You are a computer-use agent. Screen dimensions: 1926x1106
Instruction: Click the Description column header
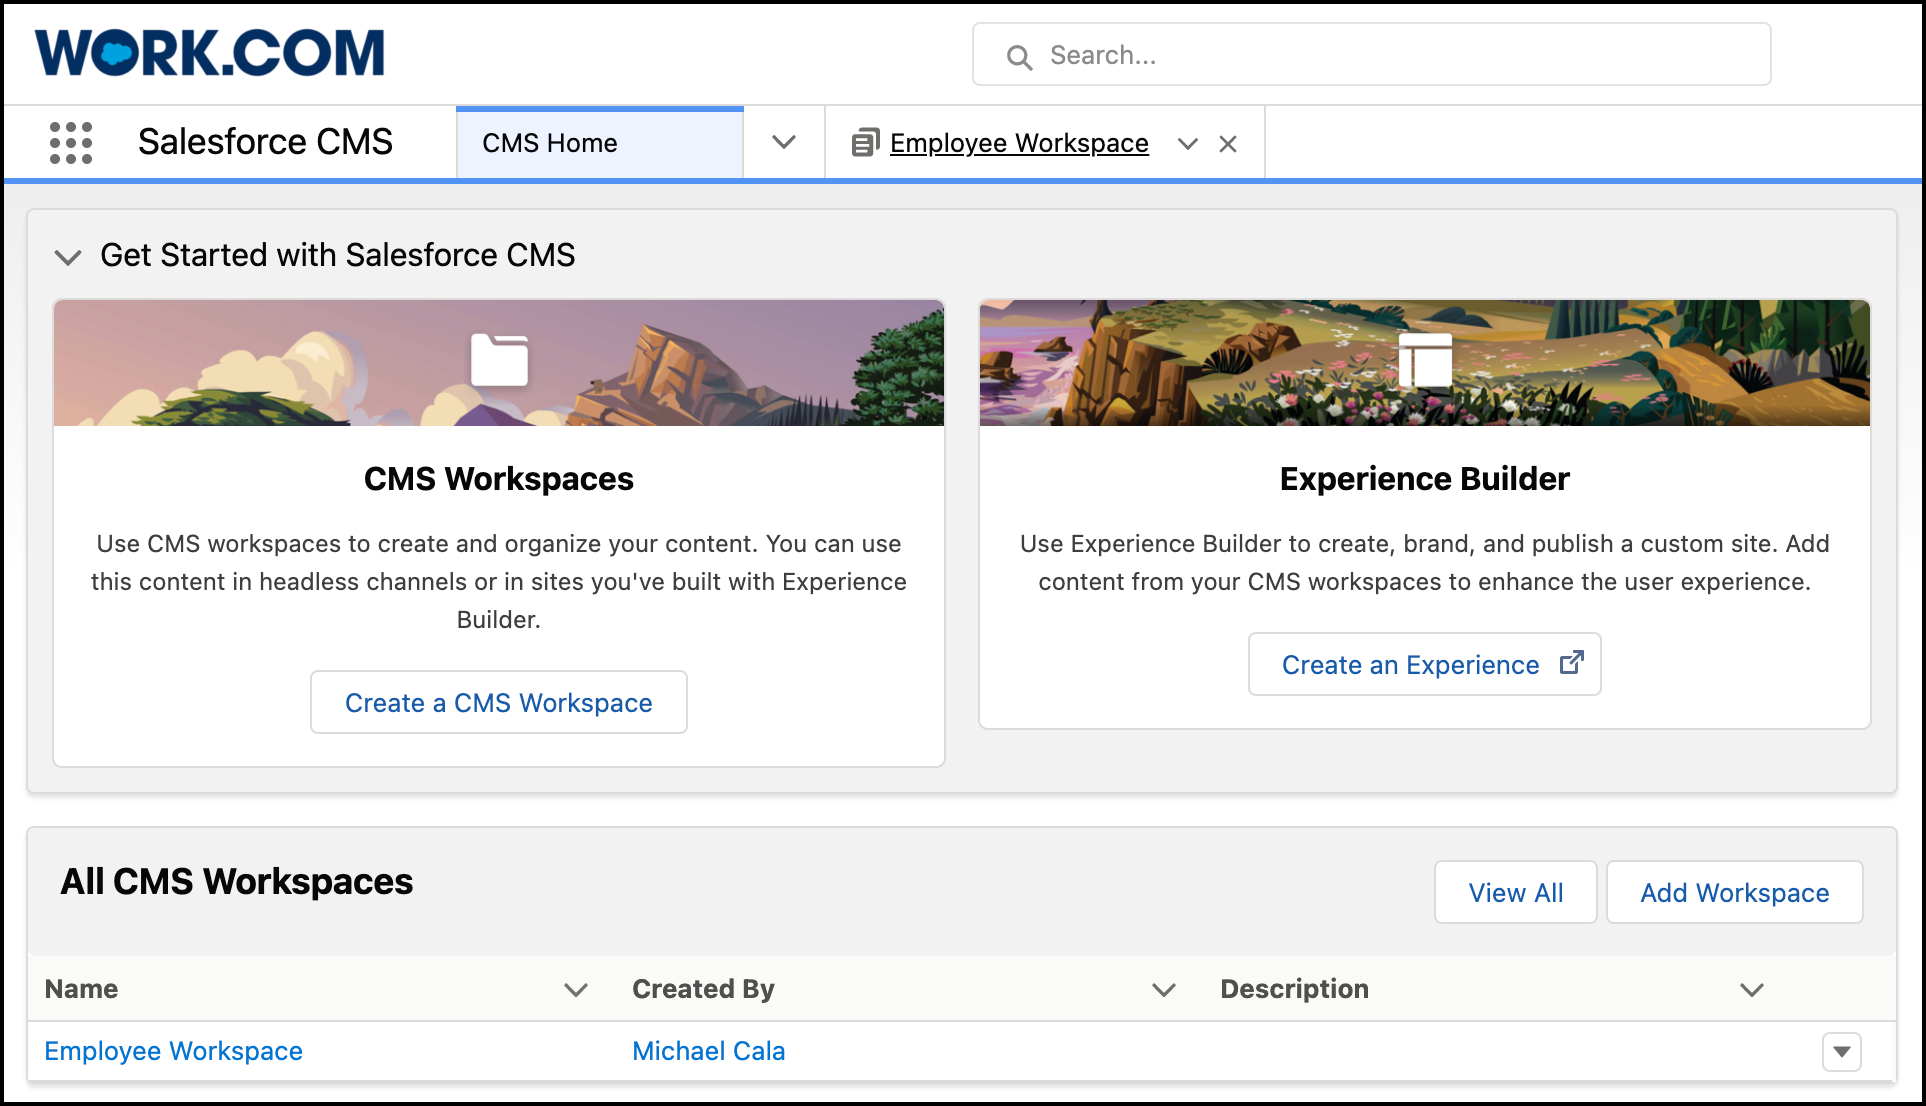[1295, 989]
